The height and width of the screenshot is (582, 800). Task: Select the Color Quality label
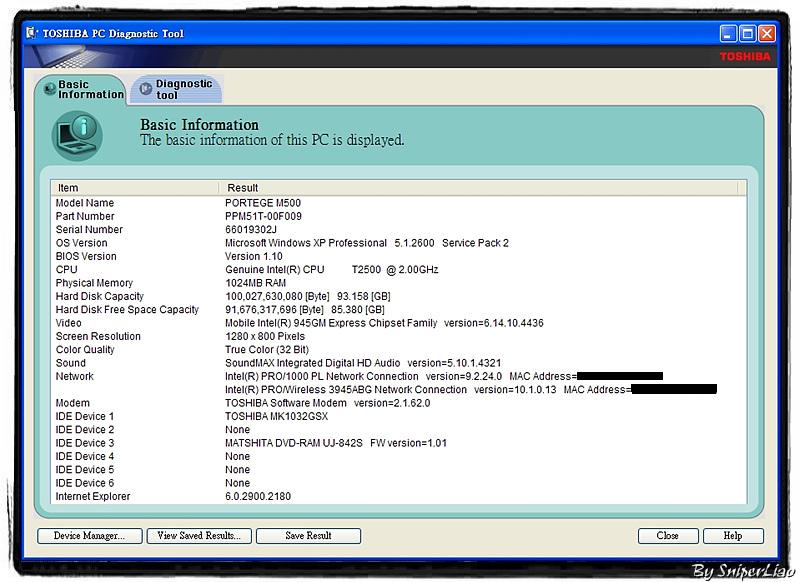tap(85, 349)
